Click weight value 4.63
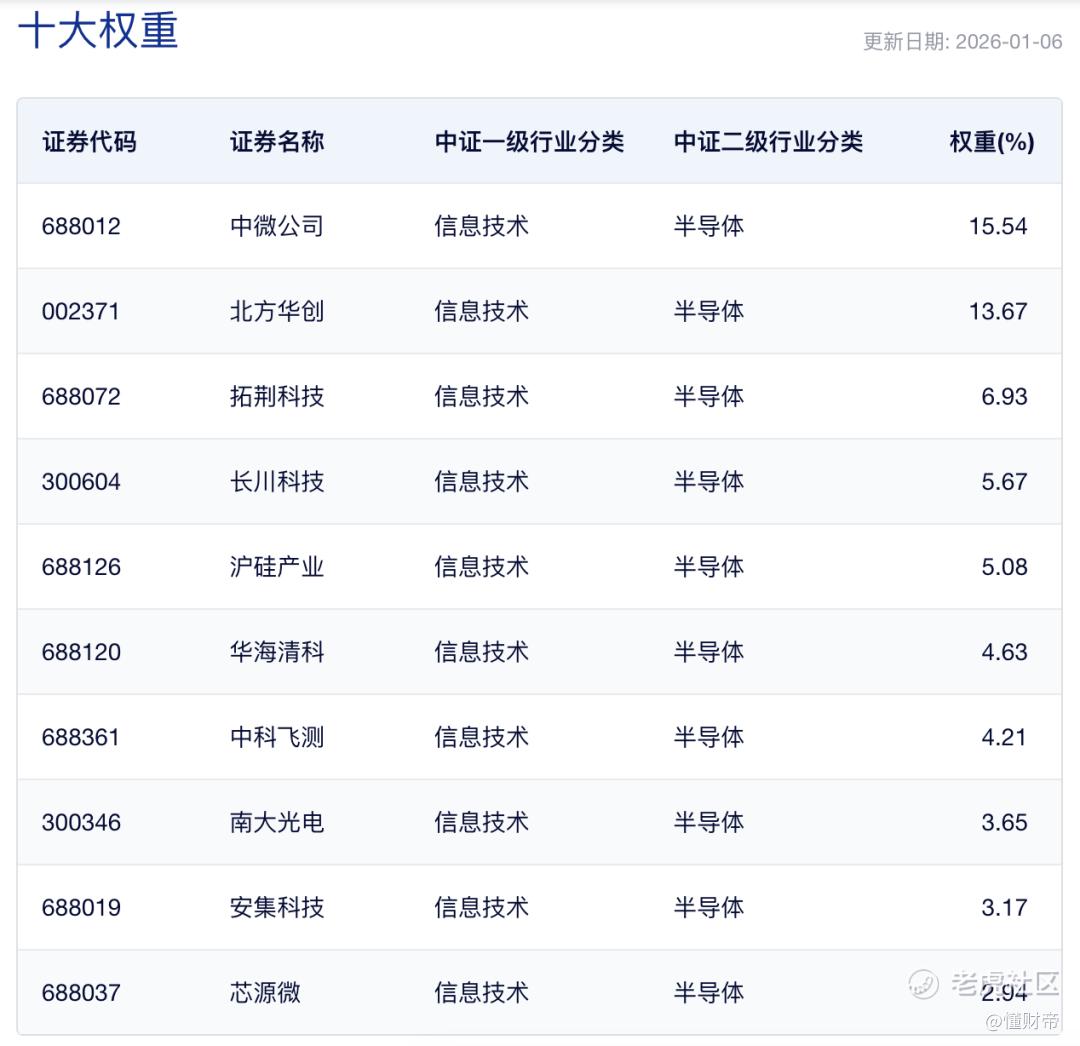 1004,652
